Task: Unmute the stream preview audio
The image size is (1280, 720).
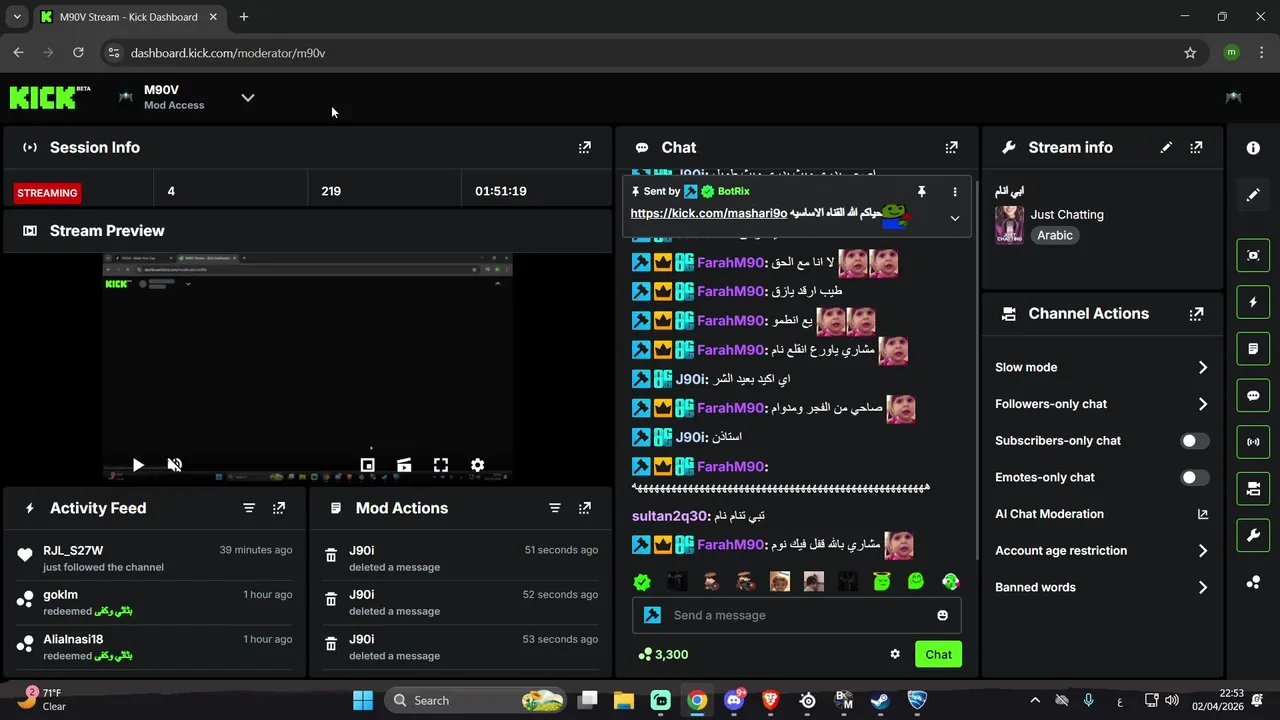Action: point(174,465)
